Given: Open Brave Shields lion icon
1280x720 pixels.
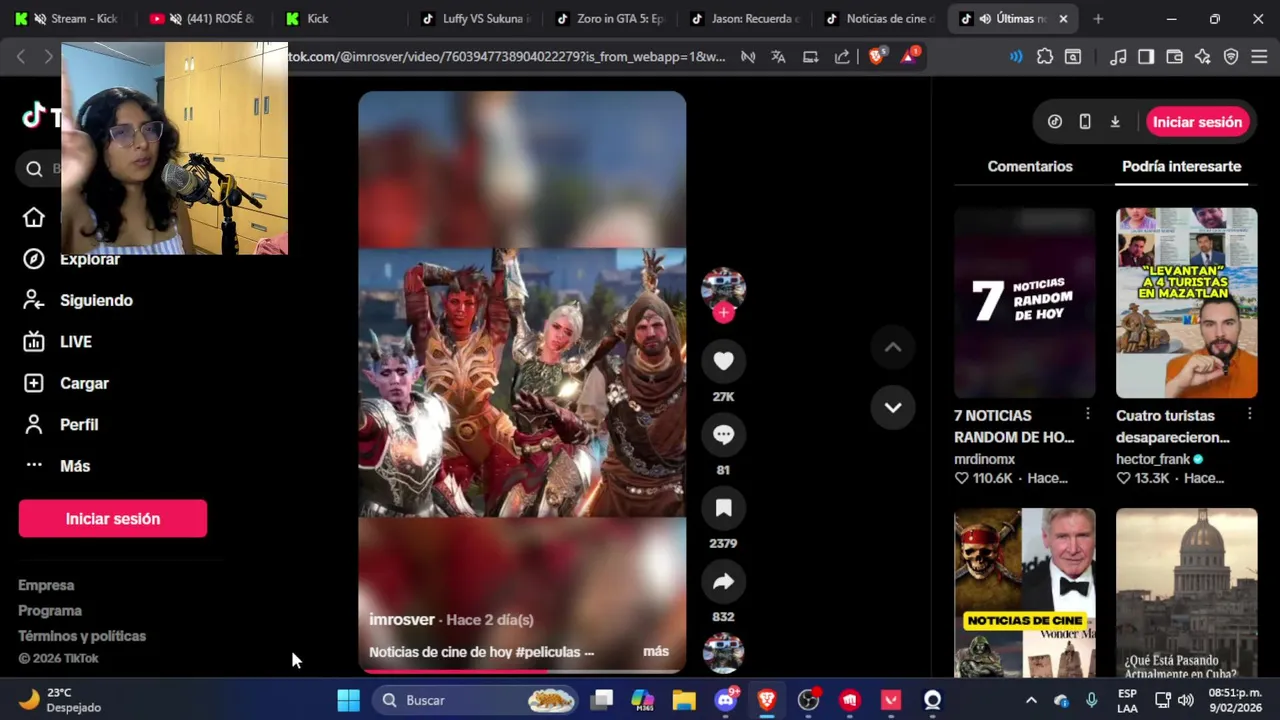Looking at the screenshot, I should click(877, 57).
